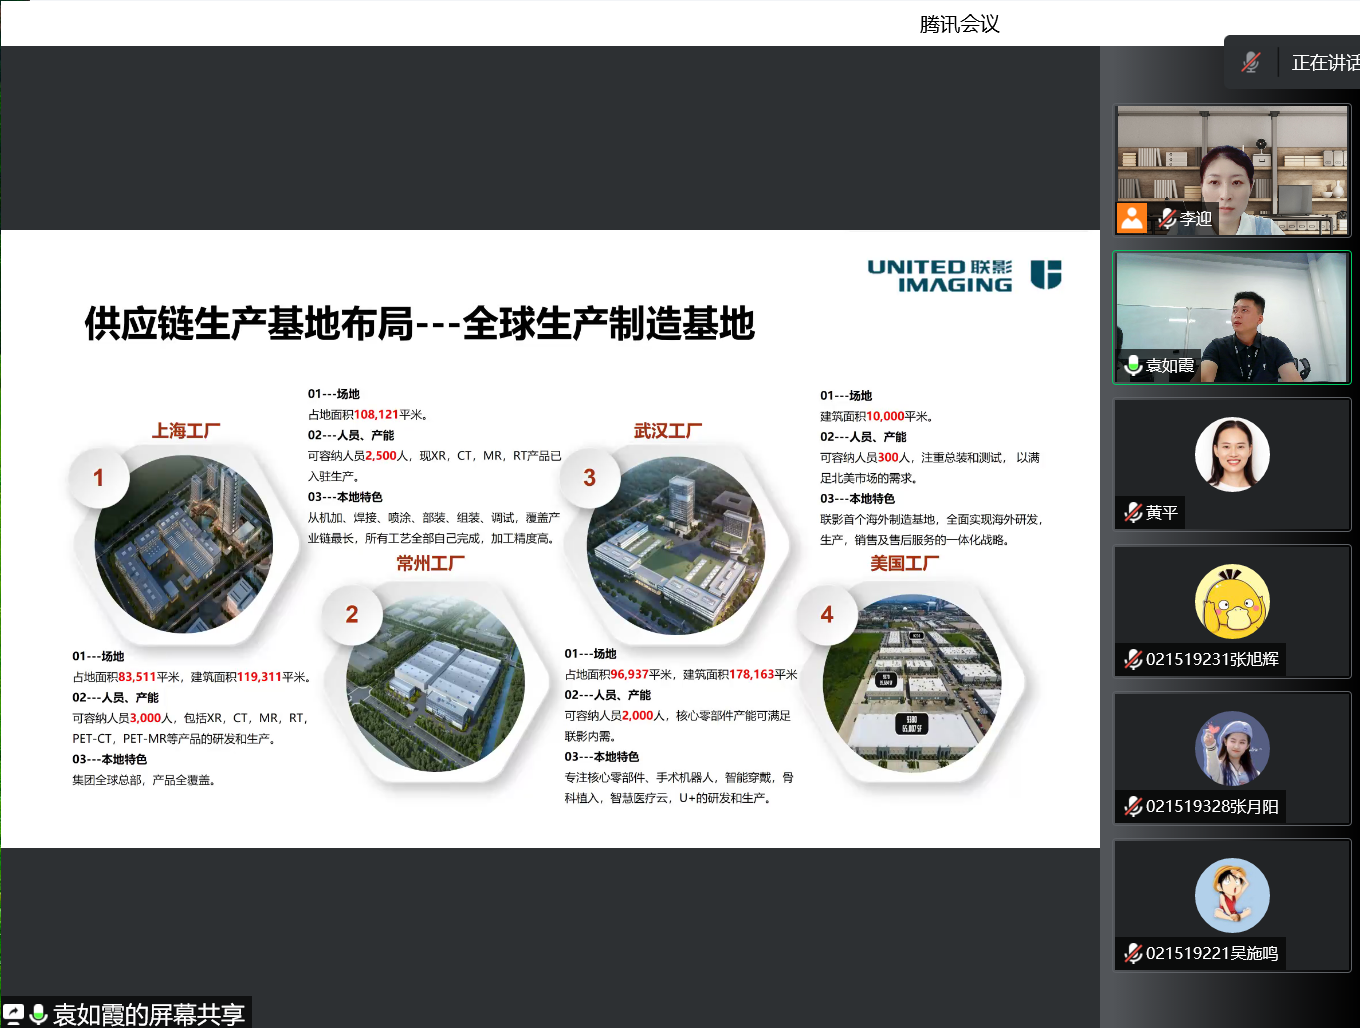Click muted mic icon beside 021519231张旭辉
The image size is (1360, 1028).
pos(1133,659)
